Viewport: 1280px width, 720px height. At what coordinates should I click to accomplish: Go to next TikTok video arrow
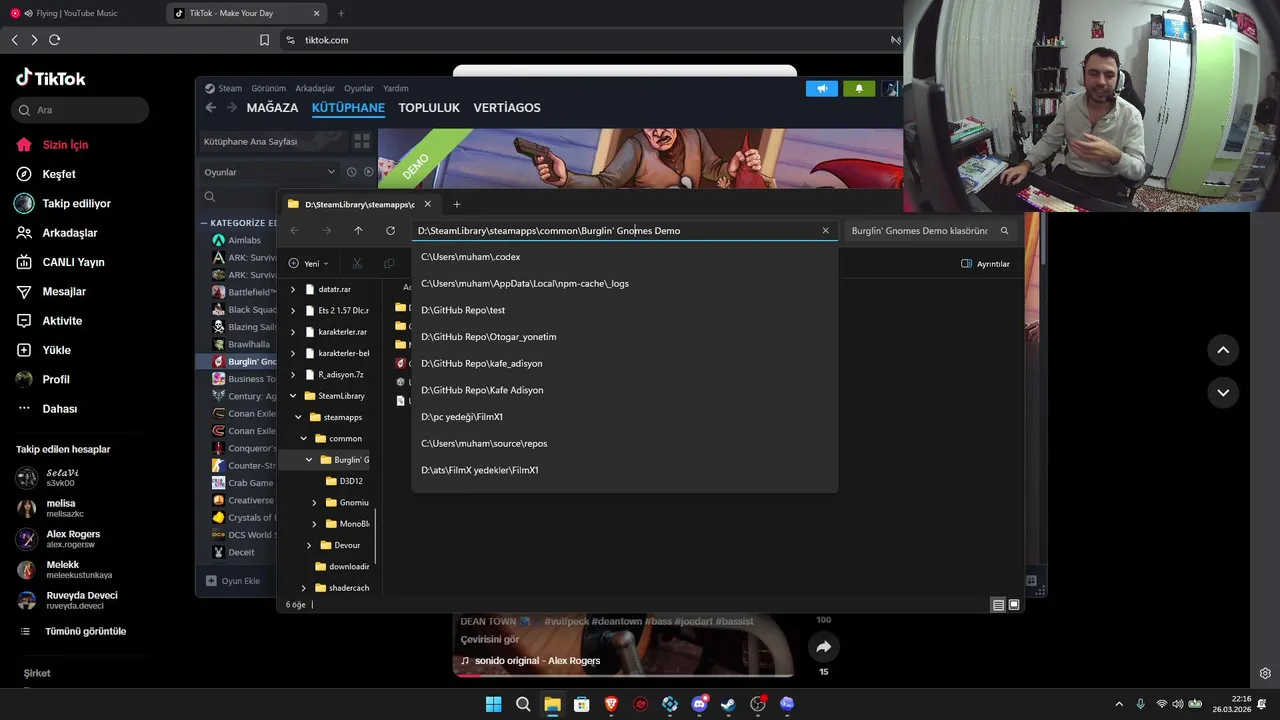pos(1223,392)
